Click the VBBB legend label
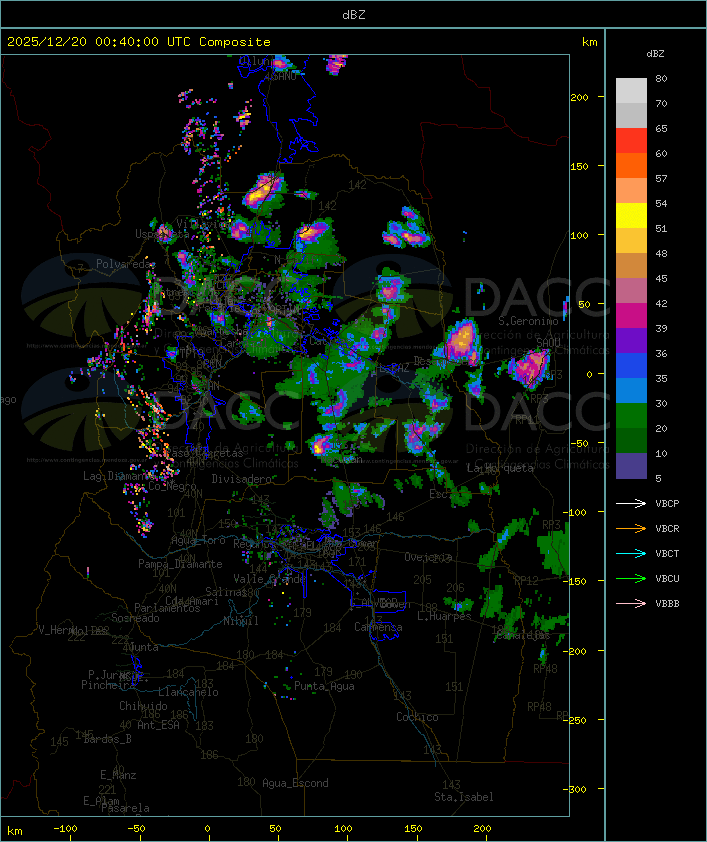This screenshot has height=842, width=707. 667,604
